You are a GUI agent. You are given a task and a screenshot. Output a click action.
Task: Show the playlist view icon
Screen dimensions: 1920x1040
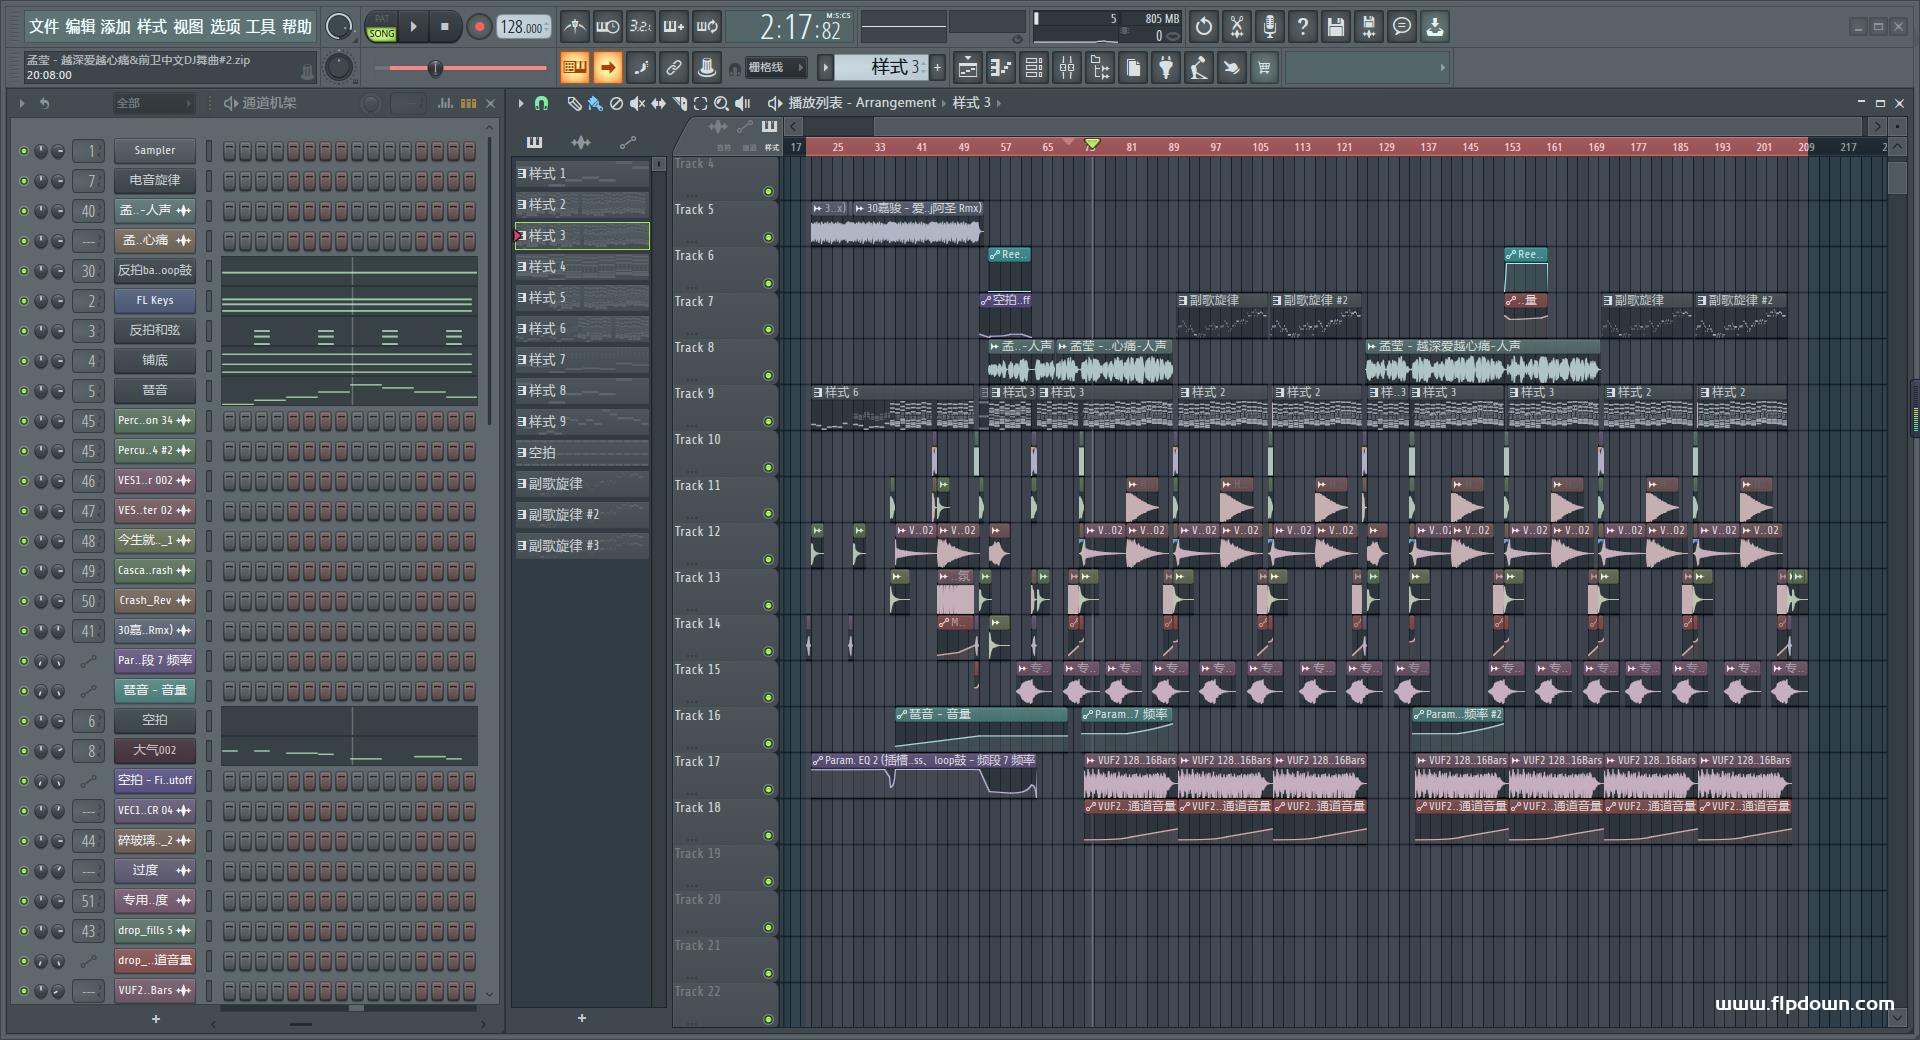pyautogui.click(x=968, y=68)
